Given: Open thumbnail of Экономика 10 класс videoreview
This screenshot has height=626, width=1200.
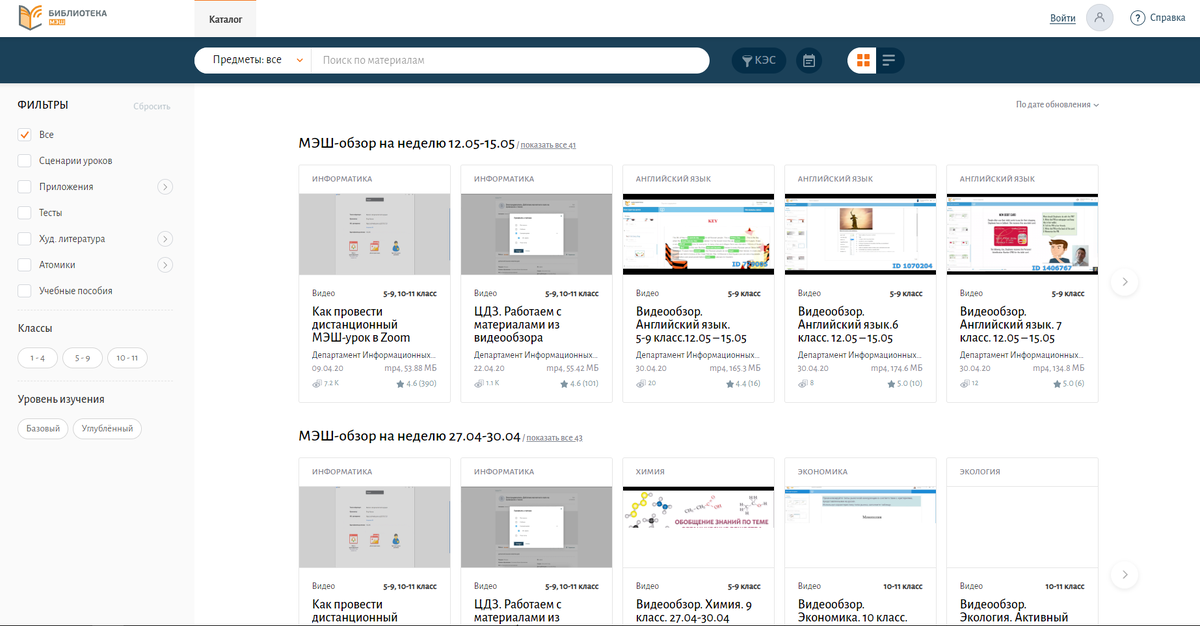Looking at the screenshot, I should (x=861, y=527).
